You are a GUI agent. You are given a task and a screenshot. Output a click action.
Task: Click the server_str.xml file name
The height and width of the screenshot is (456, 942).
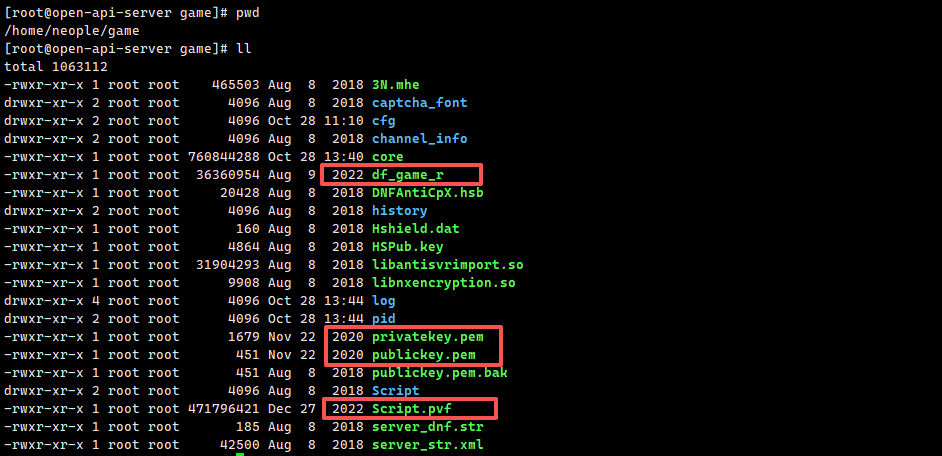point(427,445)
